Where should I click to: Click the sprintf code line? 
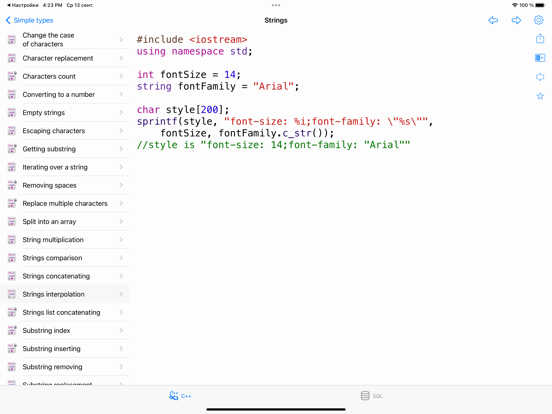coord(285,121)
